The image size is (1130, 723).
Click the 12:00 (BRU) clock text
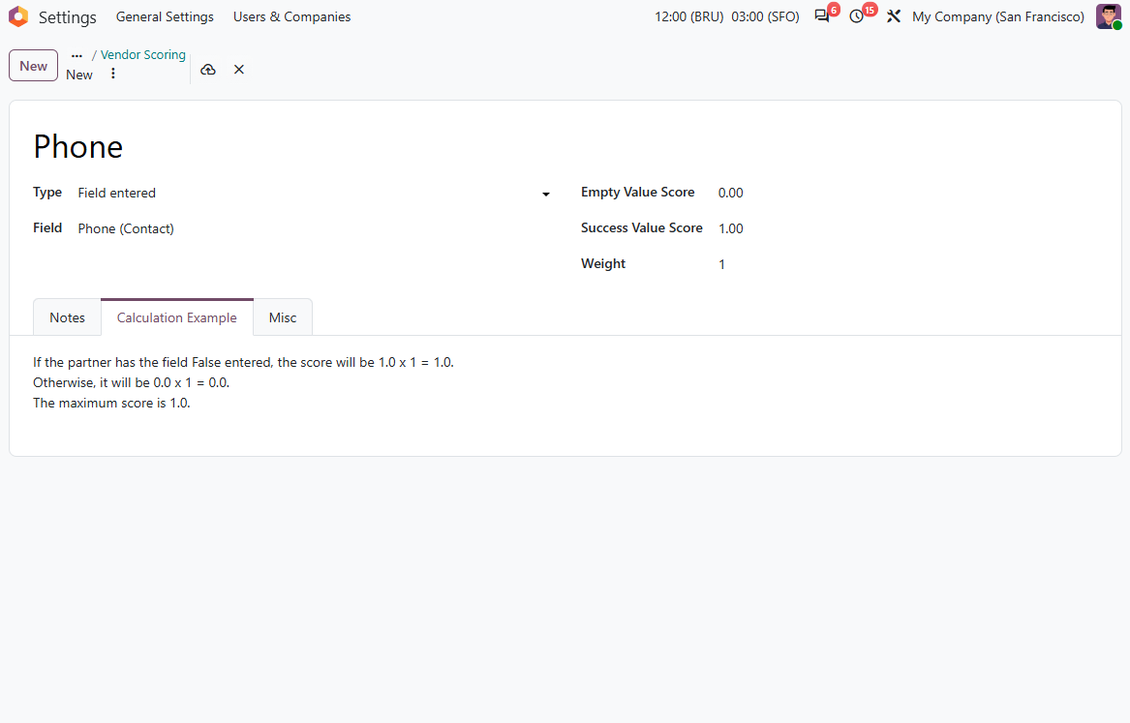coord(689,17)
